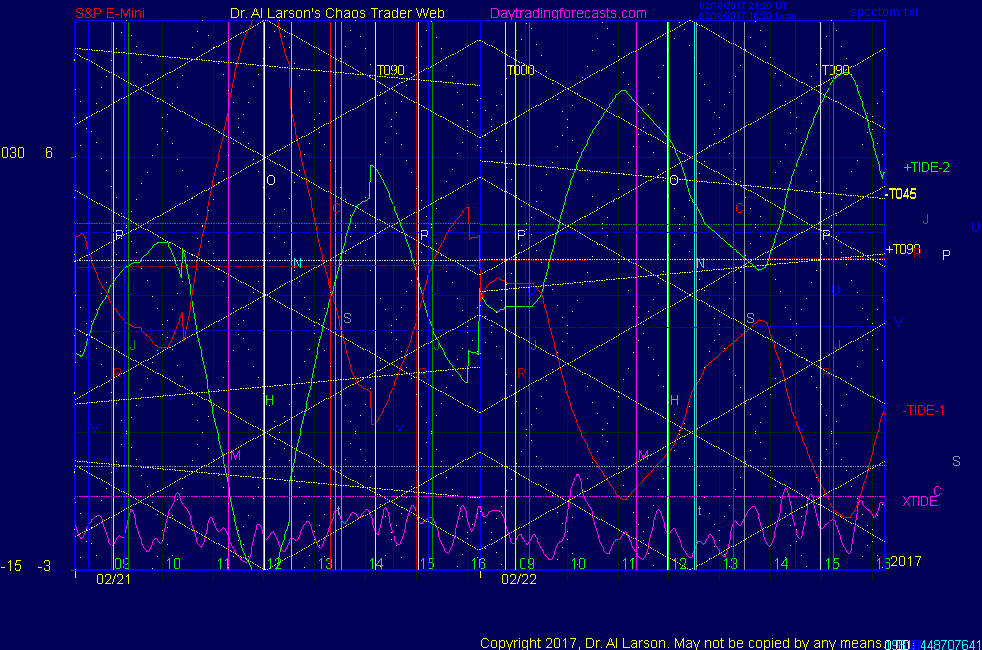The width and height of the screenshot is (982, 650).
Task: Click the "T090" marker in the 02/21 session
Action: coord(391,70)
